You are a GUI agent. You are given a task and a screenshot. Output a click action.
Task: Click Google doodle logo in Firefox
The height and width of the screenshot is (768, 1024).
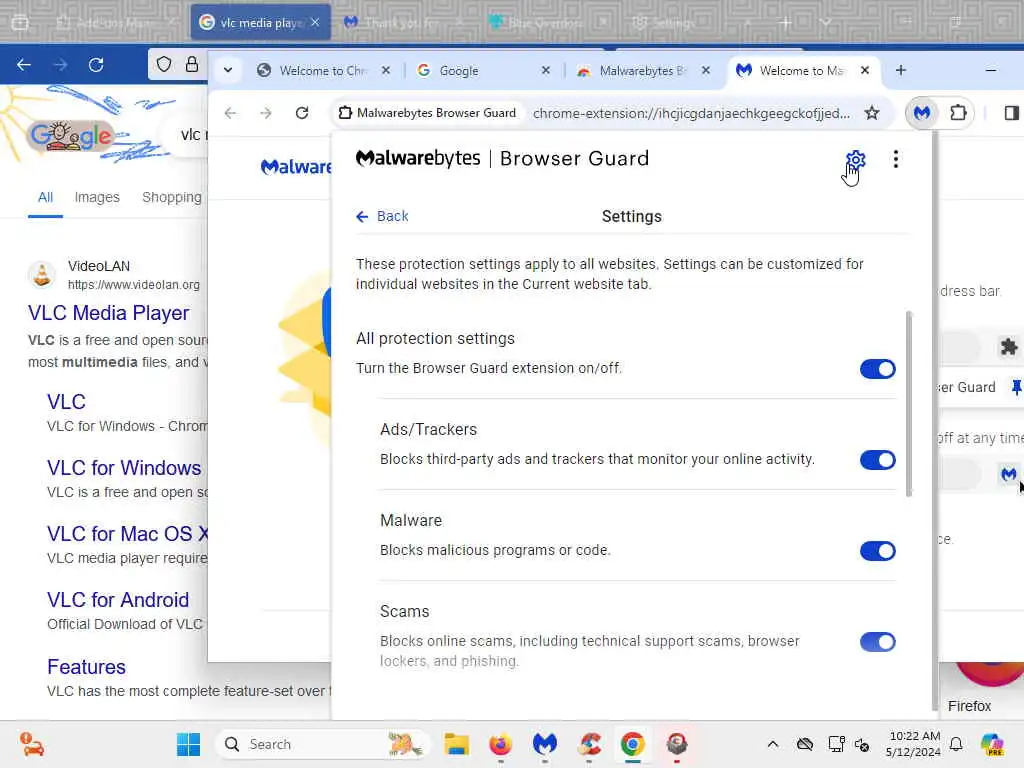point(72,136)
